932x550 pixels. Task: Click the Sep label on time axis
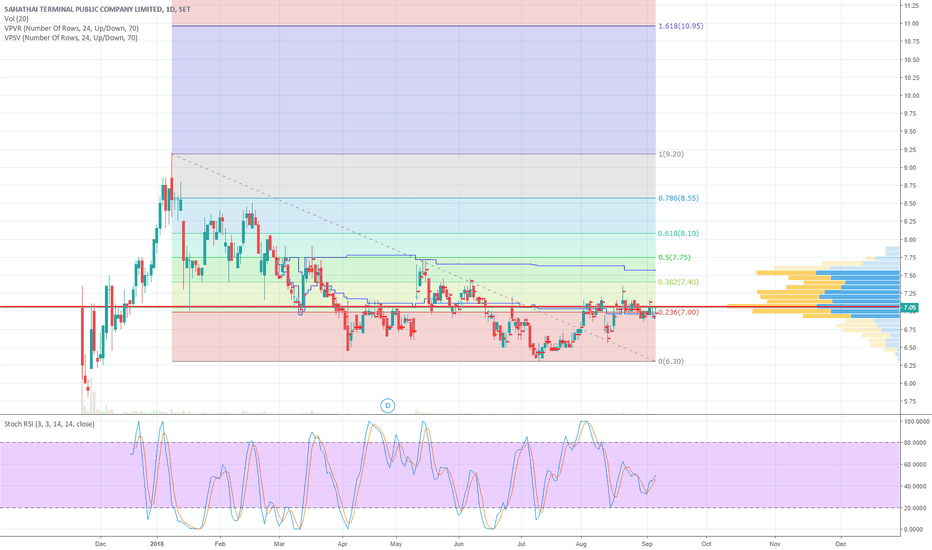click(x=647, y=543)
